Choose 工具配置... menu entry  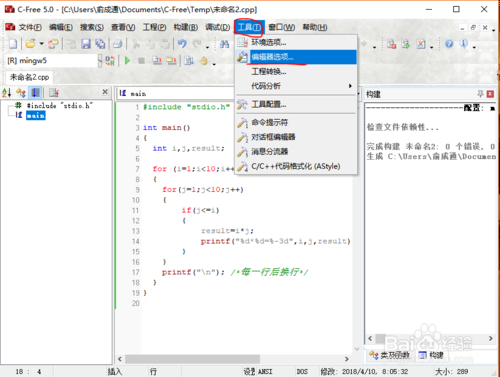(296, 105)
